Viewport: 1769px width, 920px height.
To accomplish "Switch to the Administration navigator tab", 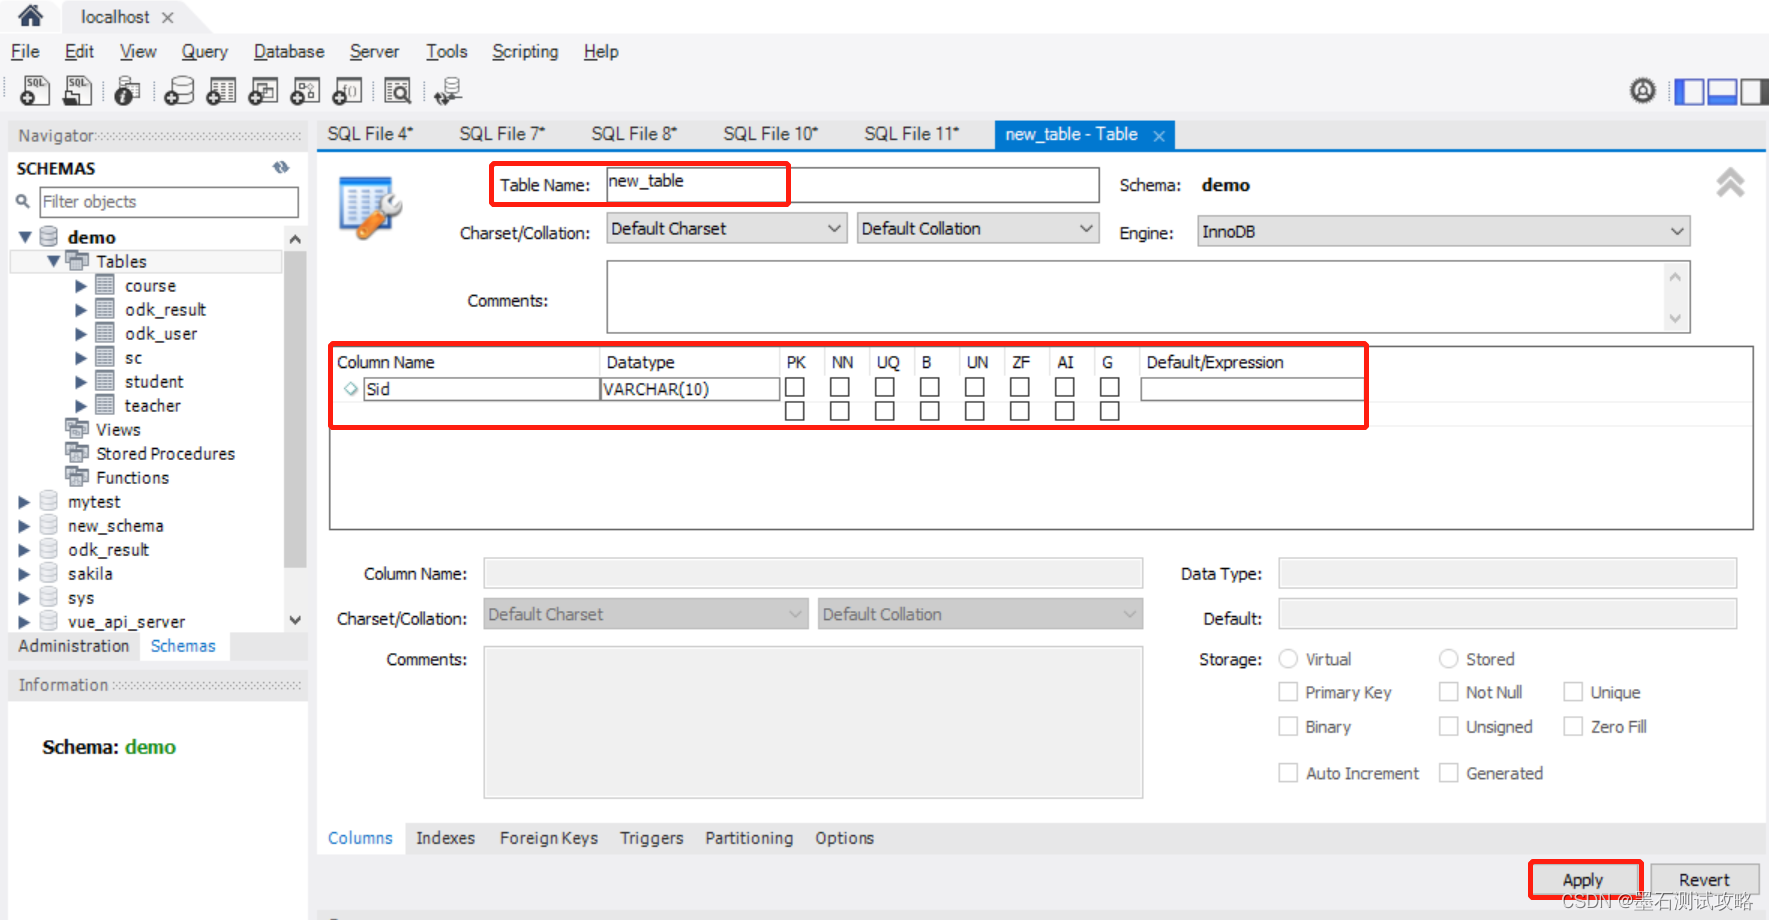I will click(74, 646).
